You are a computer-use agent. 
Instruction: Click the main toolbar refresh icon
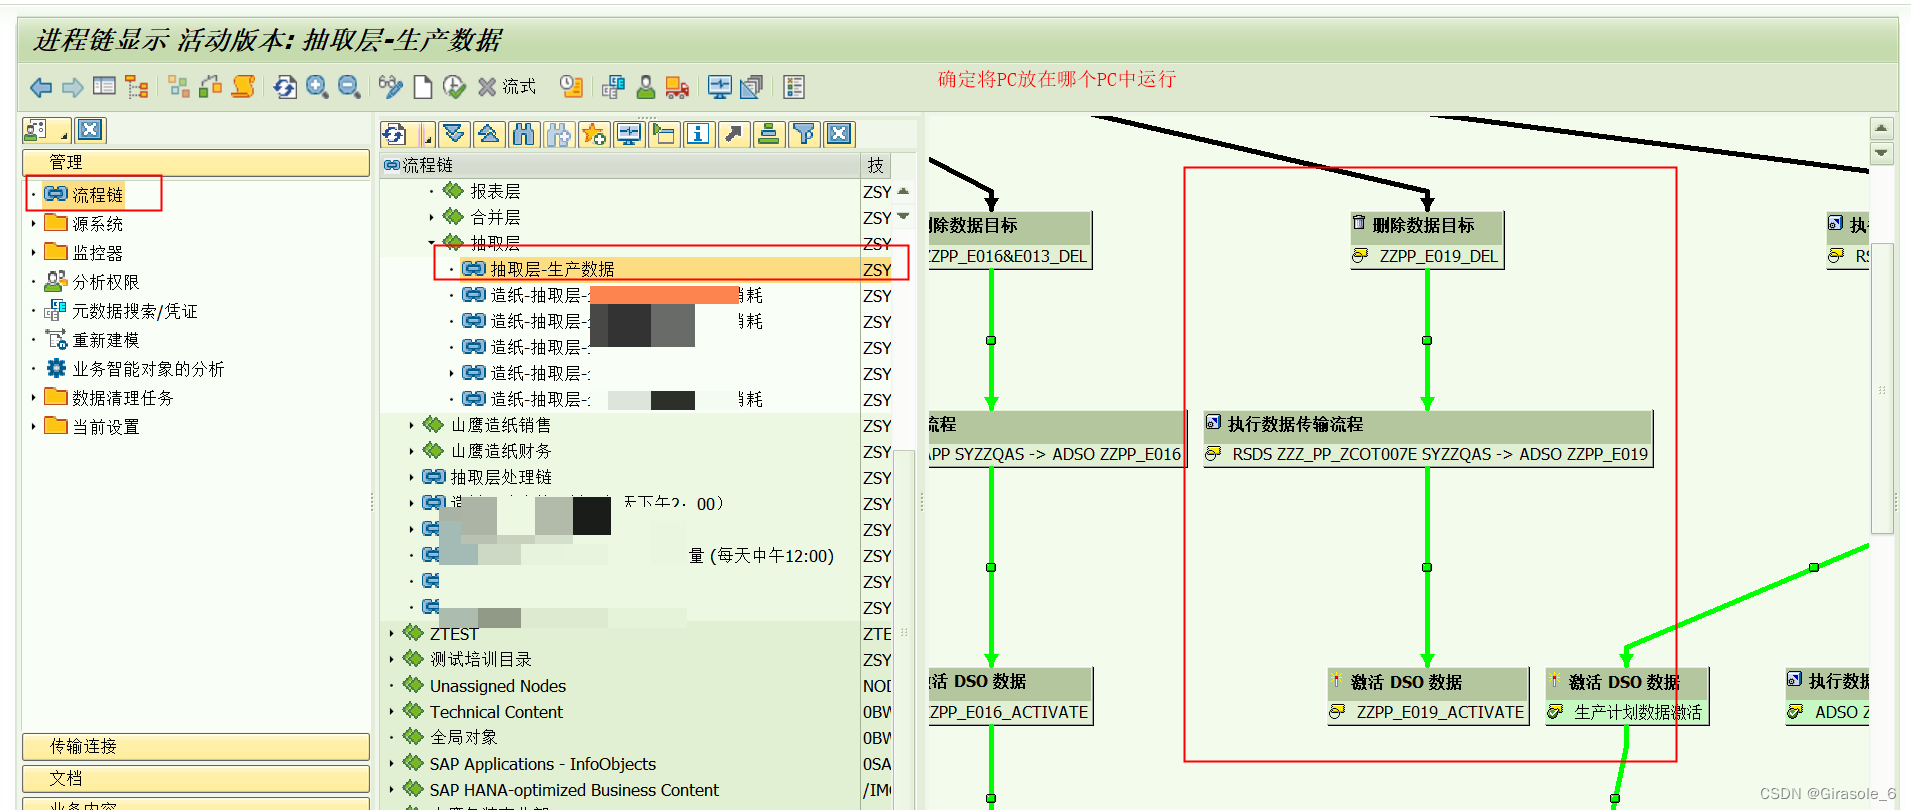coord(285,87)
